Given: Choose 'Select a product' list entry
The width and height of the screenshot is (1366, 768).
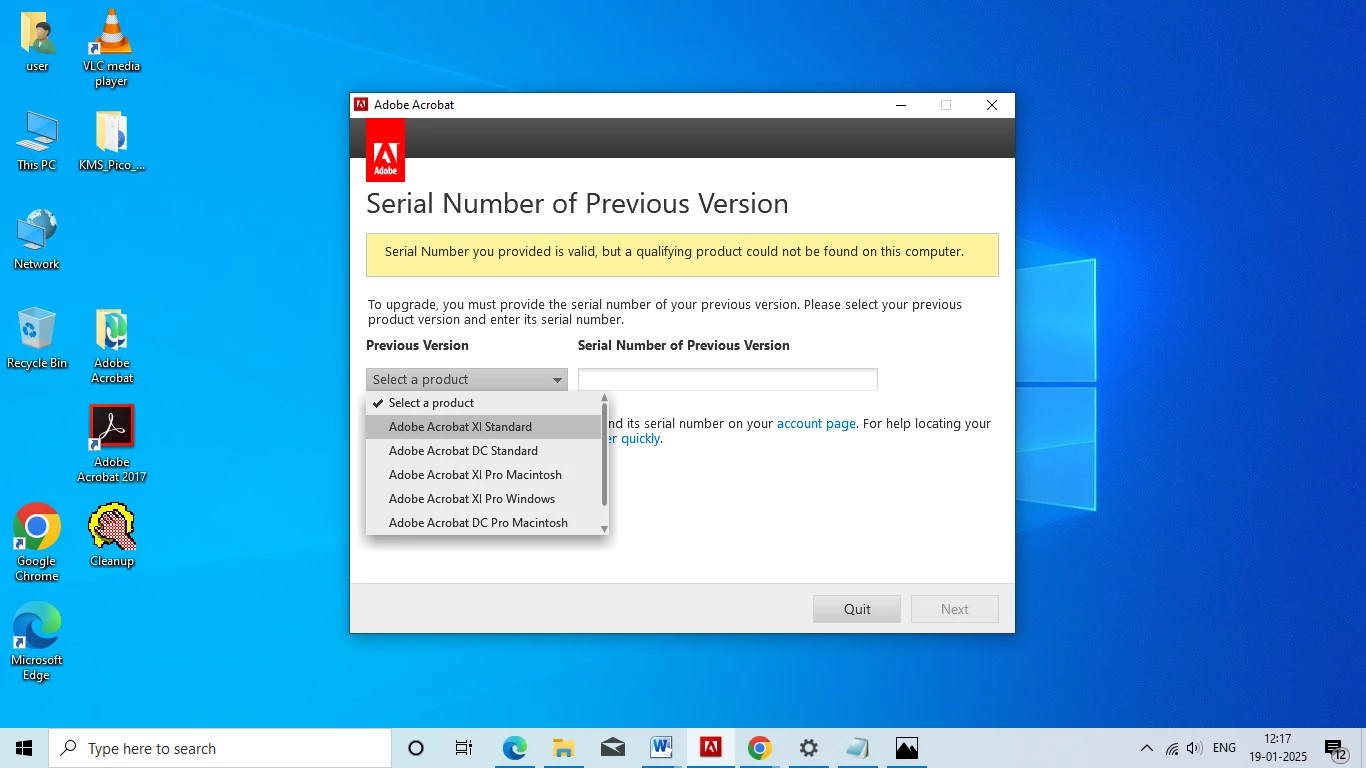Looking at the screenshot, I should click(x=484, y=403).
